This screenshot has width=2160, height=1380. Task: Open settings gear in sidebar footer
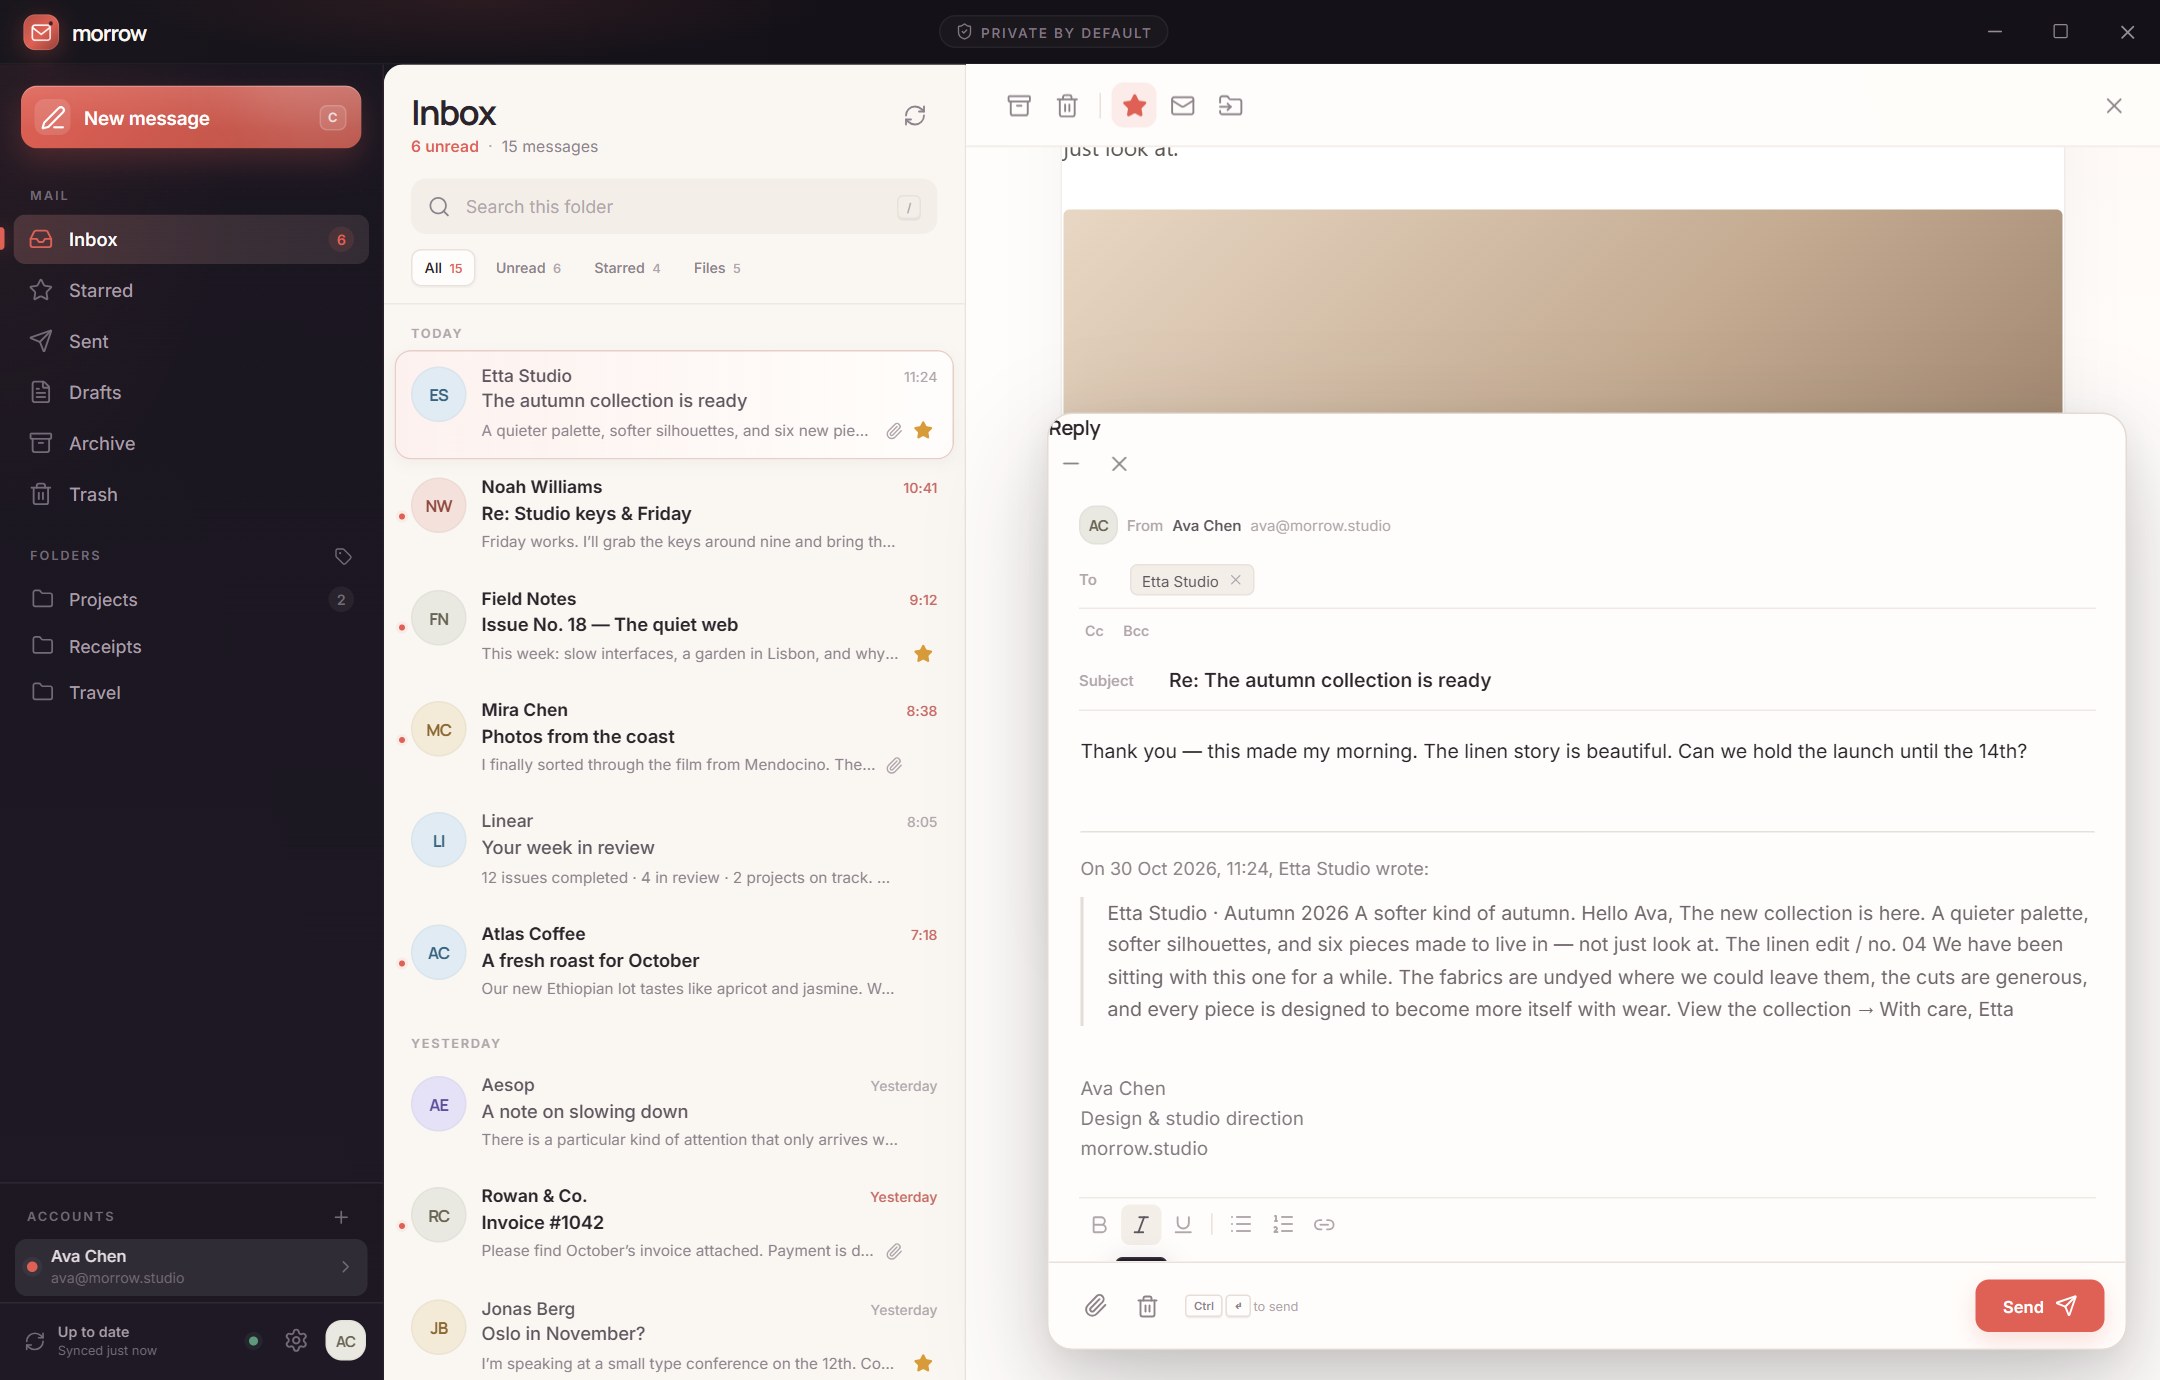coord(295,1341)
